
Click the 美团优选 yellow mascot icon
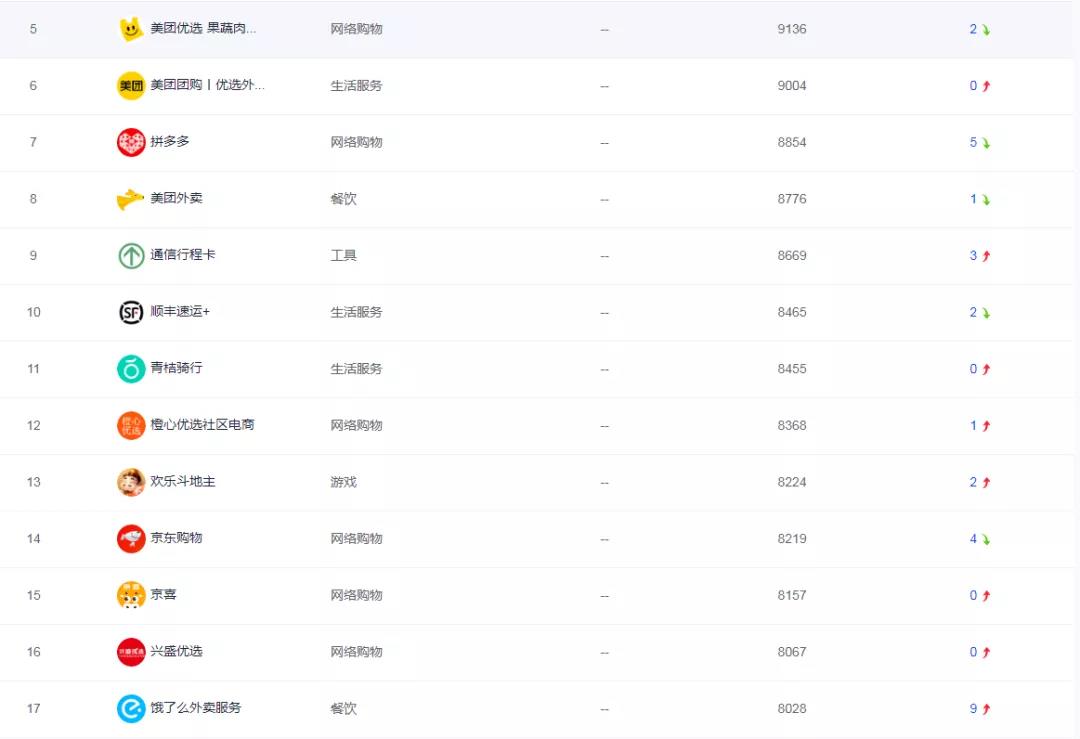[131, 29]
